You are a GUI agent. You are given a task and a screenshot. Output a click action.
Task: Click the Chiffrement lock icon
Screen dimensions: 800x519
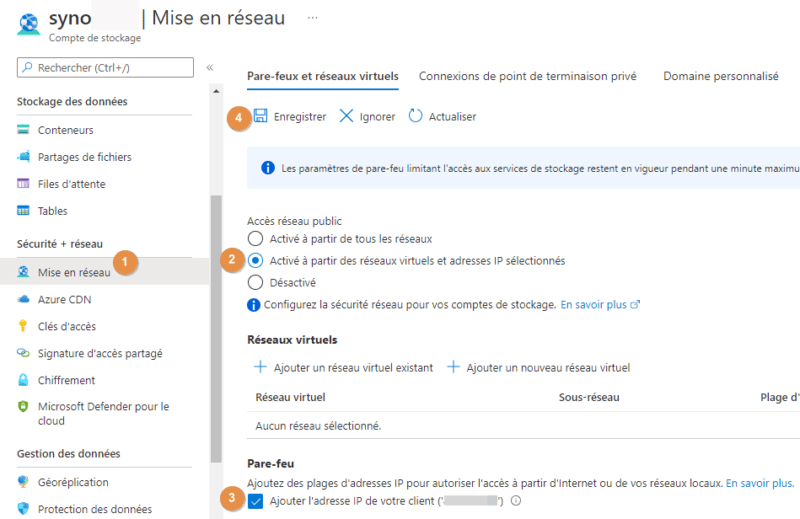point(23,380)
